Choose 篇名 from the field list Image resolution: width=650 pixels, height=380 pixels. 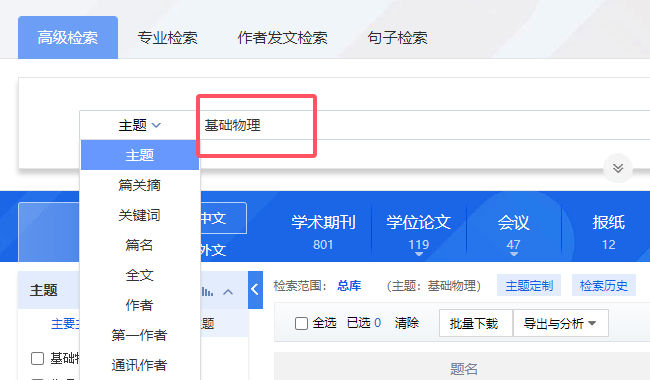pos(140,245)
